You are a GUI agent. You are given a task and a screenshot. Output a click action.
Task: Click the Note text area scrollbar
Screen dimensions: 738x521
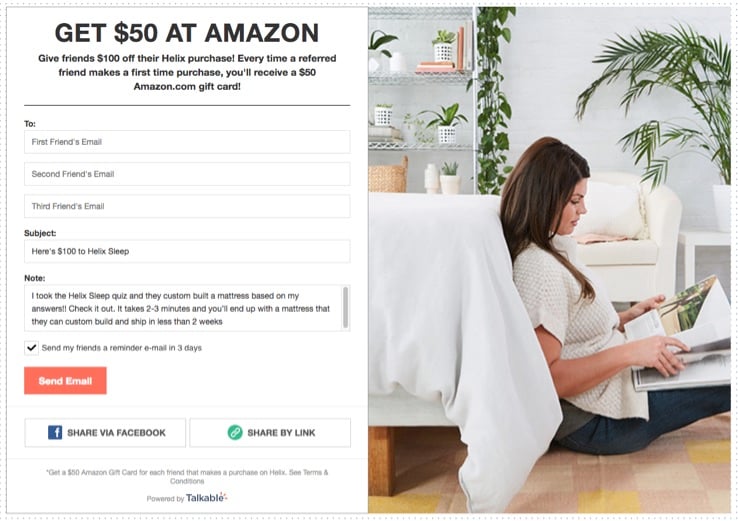coord(346,308)
